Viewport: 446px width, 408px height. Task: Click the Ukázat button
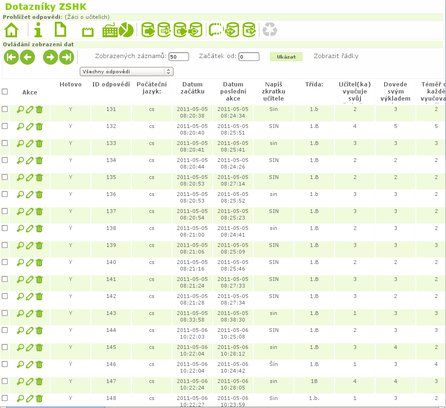pyautogui.click(x=286, y=57)
